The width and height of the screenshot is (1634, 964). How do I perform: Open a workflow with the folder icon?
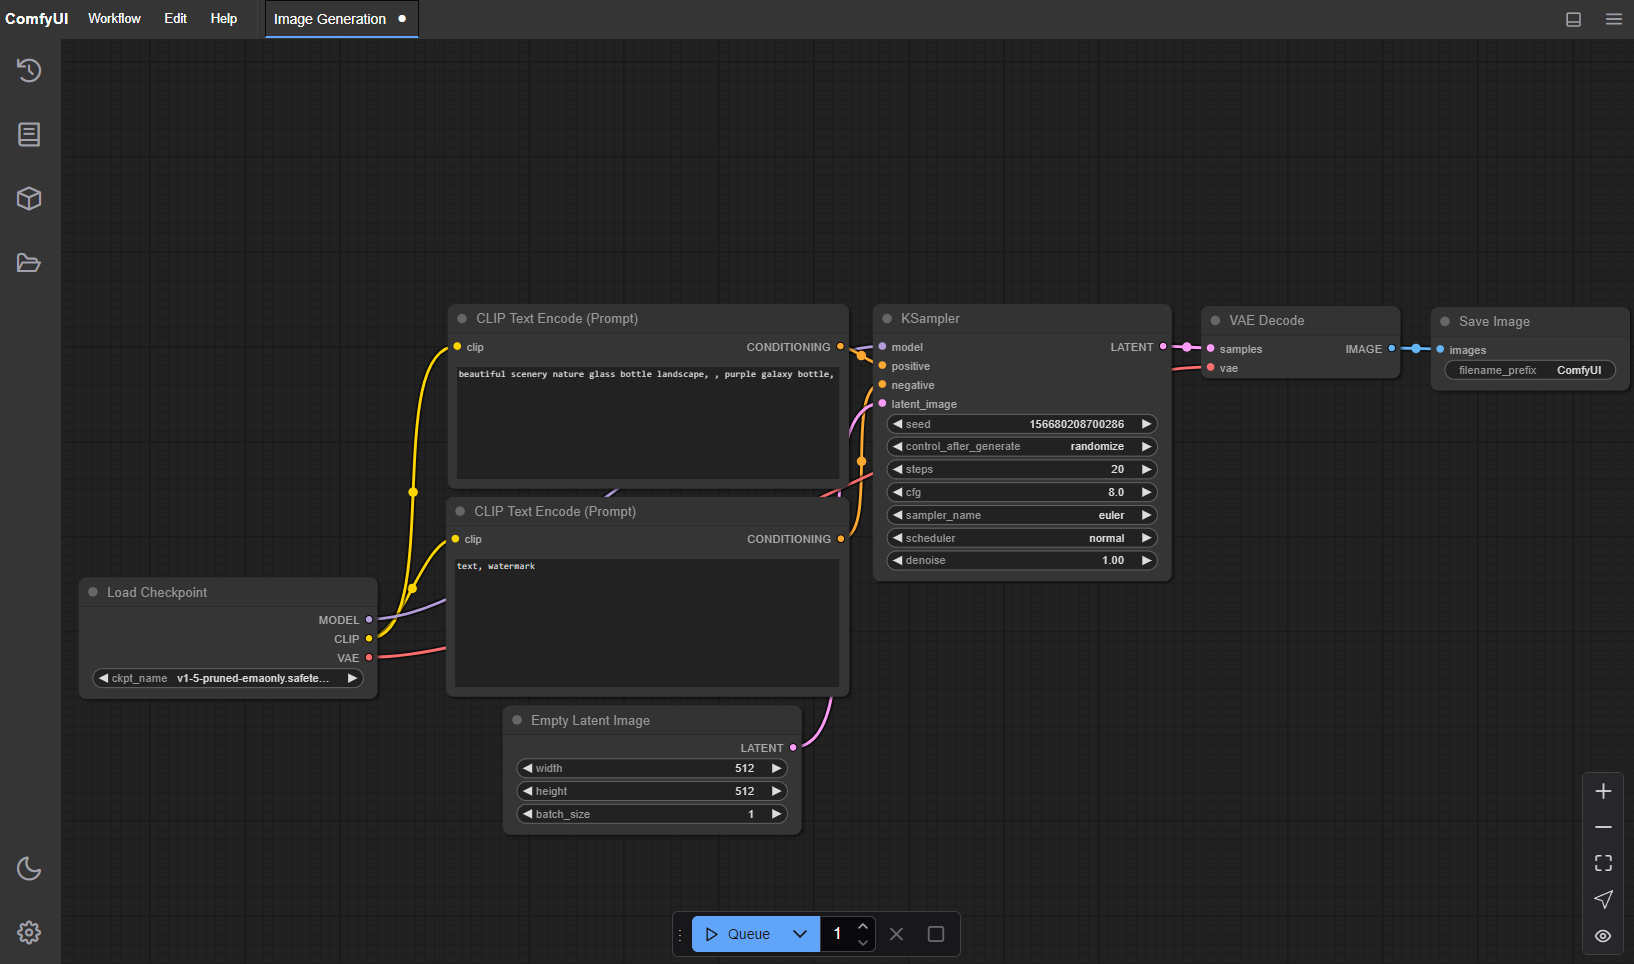29,263
